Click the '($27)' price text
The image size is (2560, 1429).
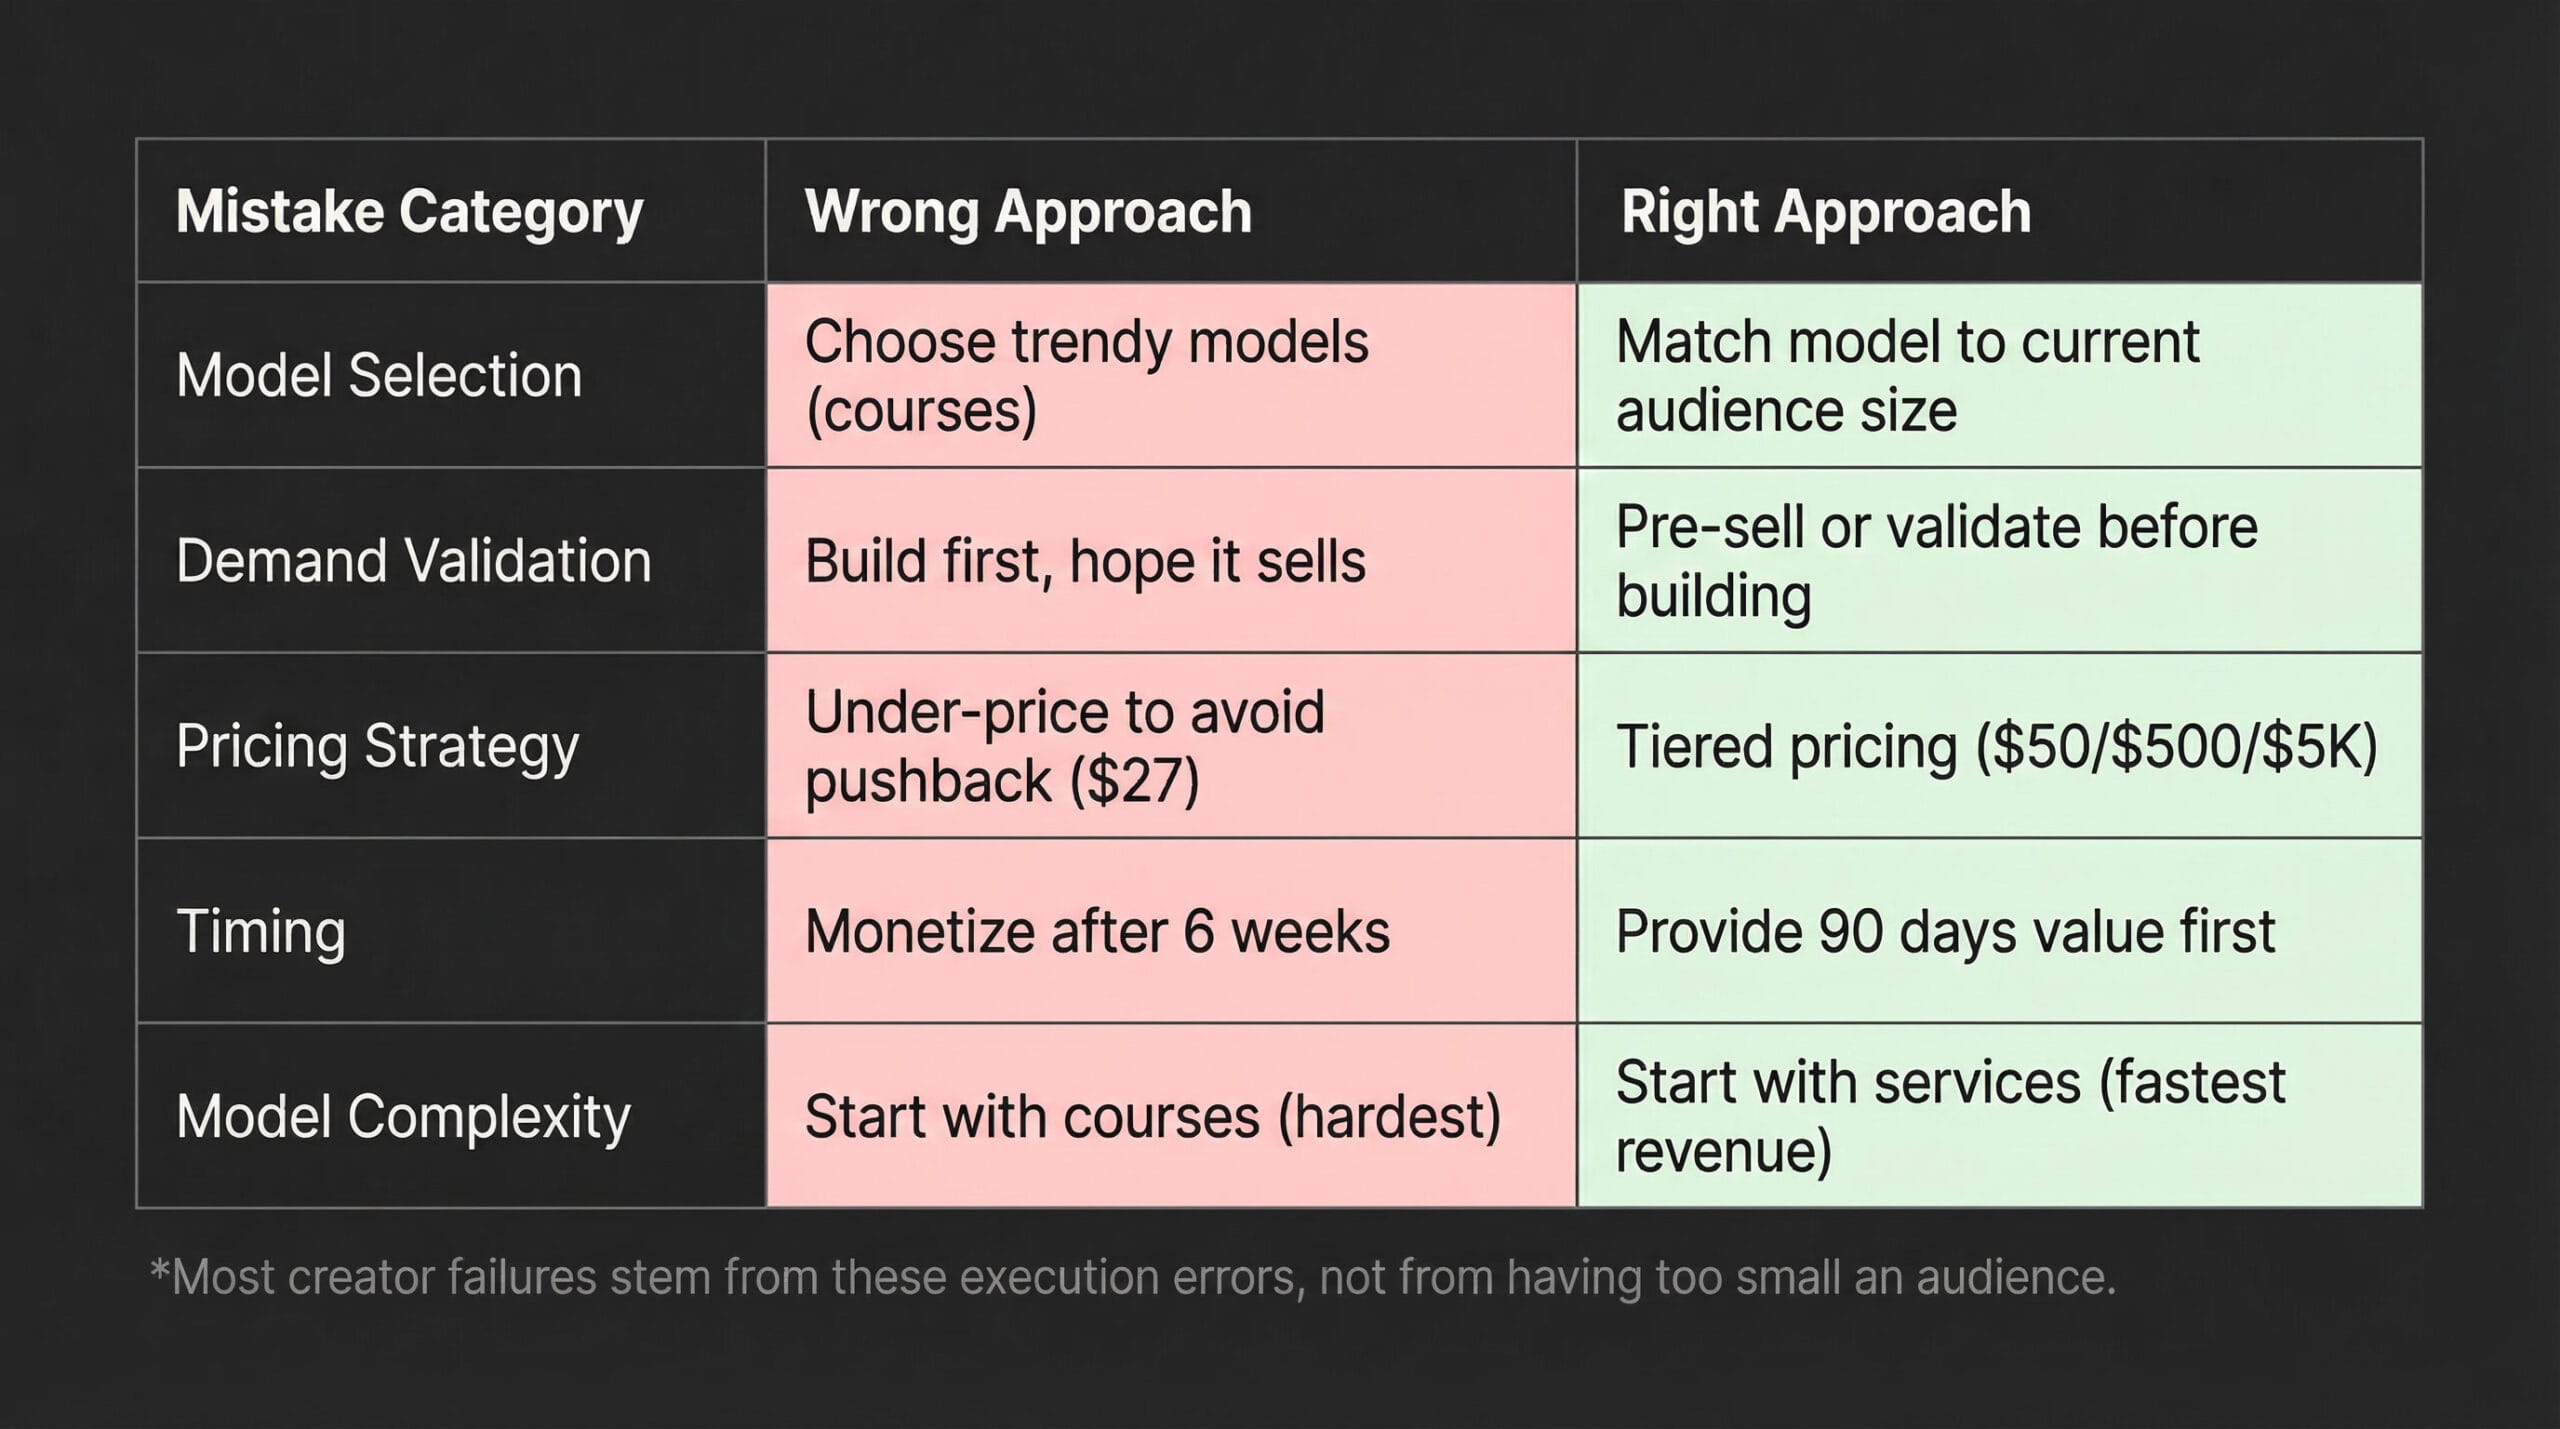pyautogui.click(x=1134, y=781)
